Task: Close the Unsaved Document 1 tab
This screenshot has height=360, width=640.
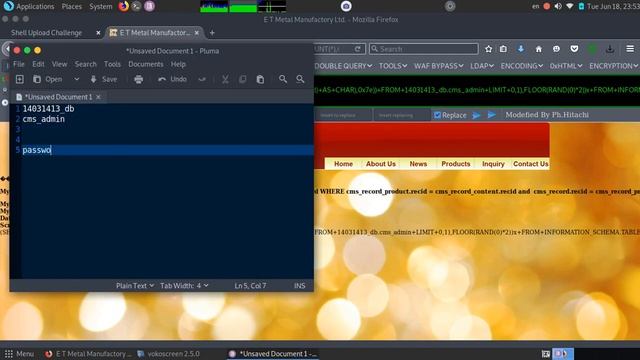Action: [98, 97]
